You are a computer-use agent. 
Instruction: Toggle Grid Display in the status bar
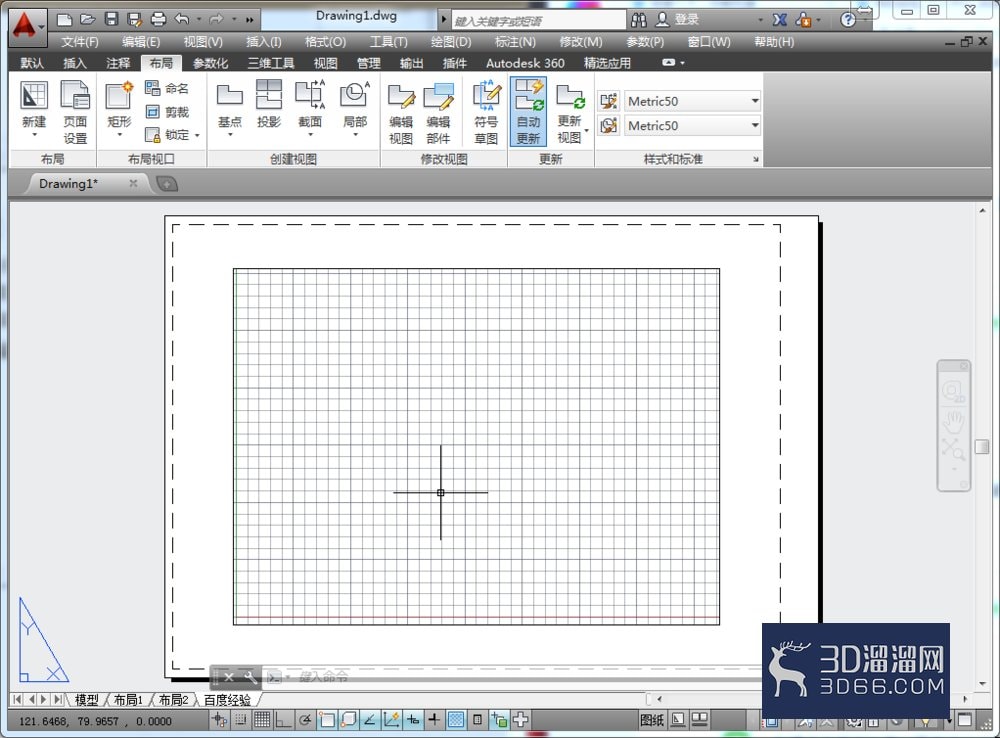pos(262,720)
